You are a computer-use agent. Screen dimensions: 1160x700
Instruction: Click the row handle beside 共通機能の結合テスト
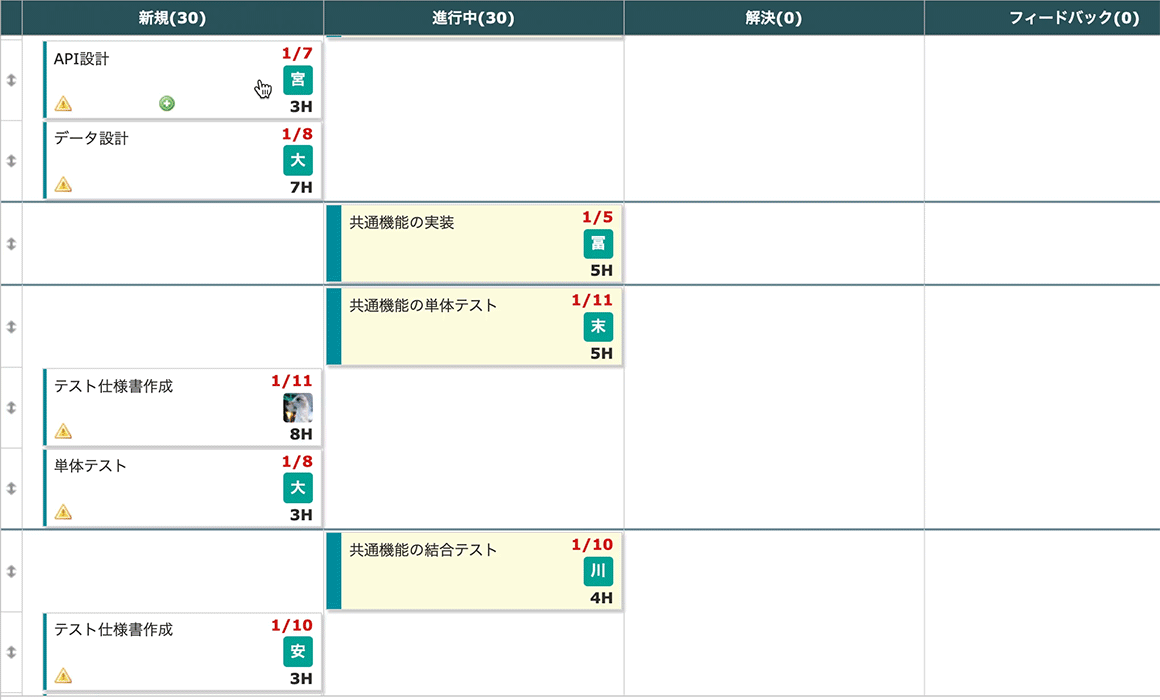[11, 571]
